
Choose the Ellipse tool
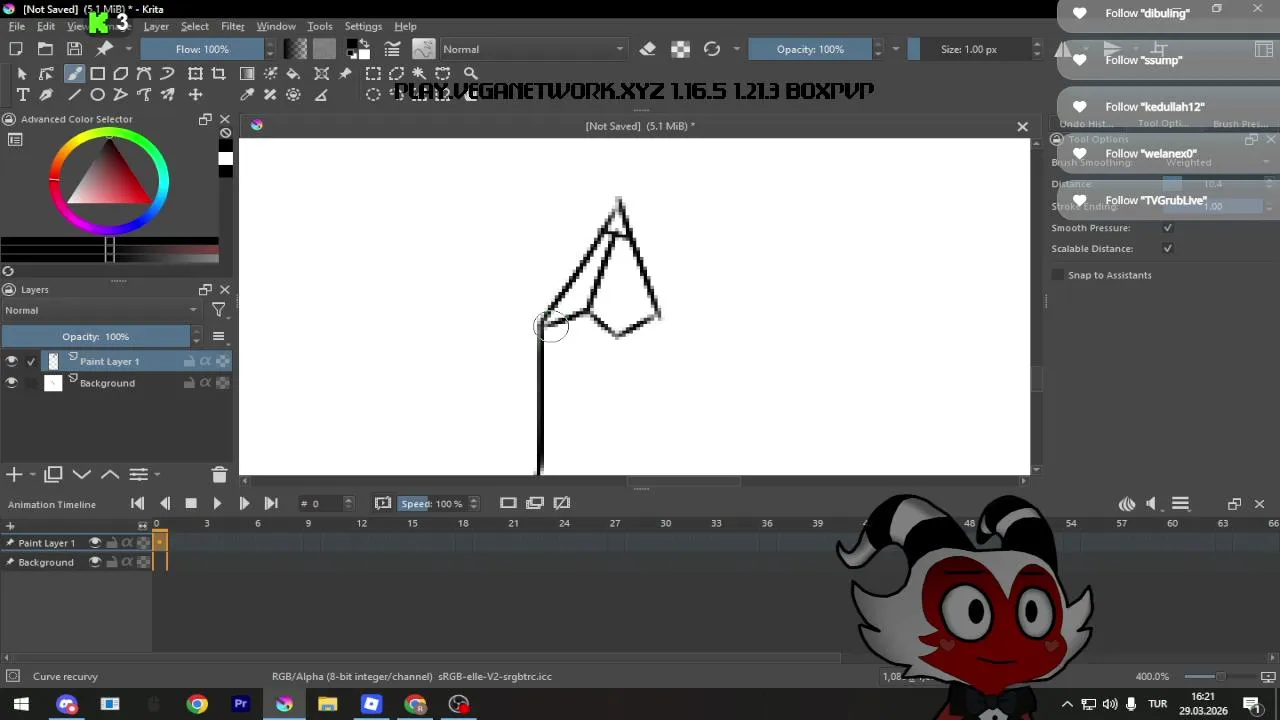pyautogui.click(x=98, y=95)
